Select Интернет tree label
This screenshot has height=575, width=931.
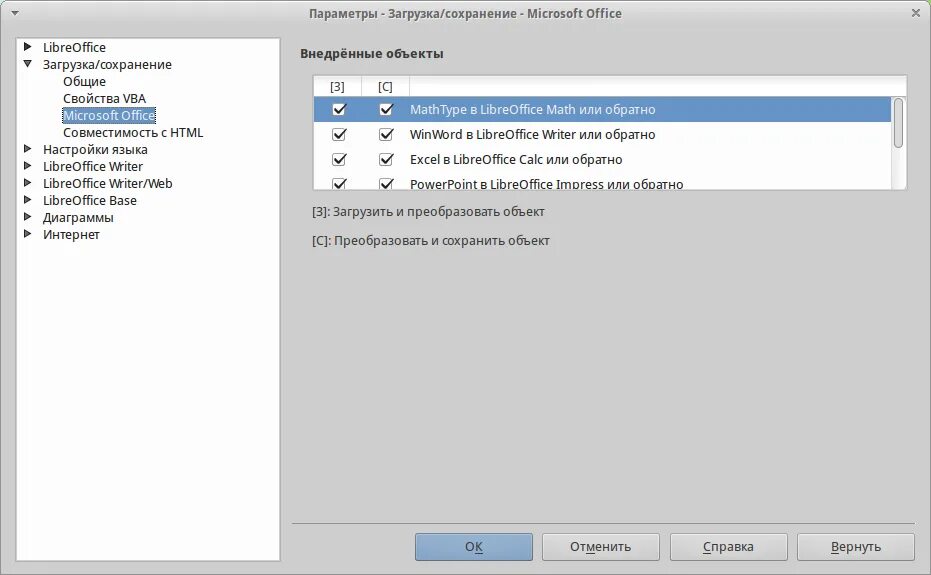click(71, 235)
